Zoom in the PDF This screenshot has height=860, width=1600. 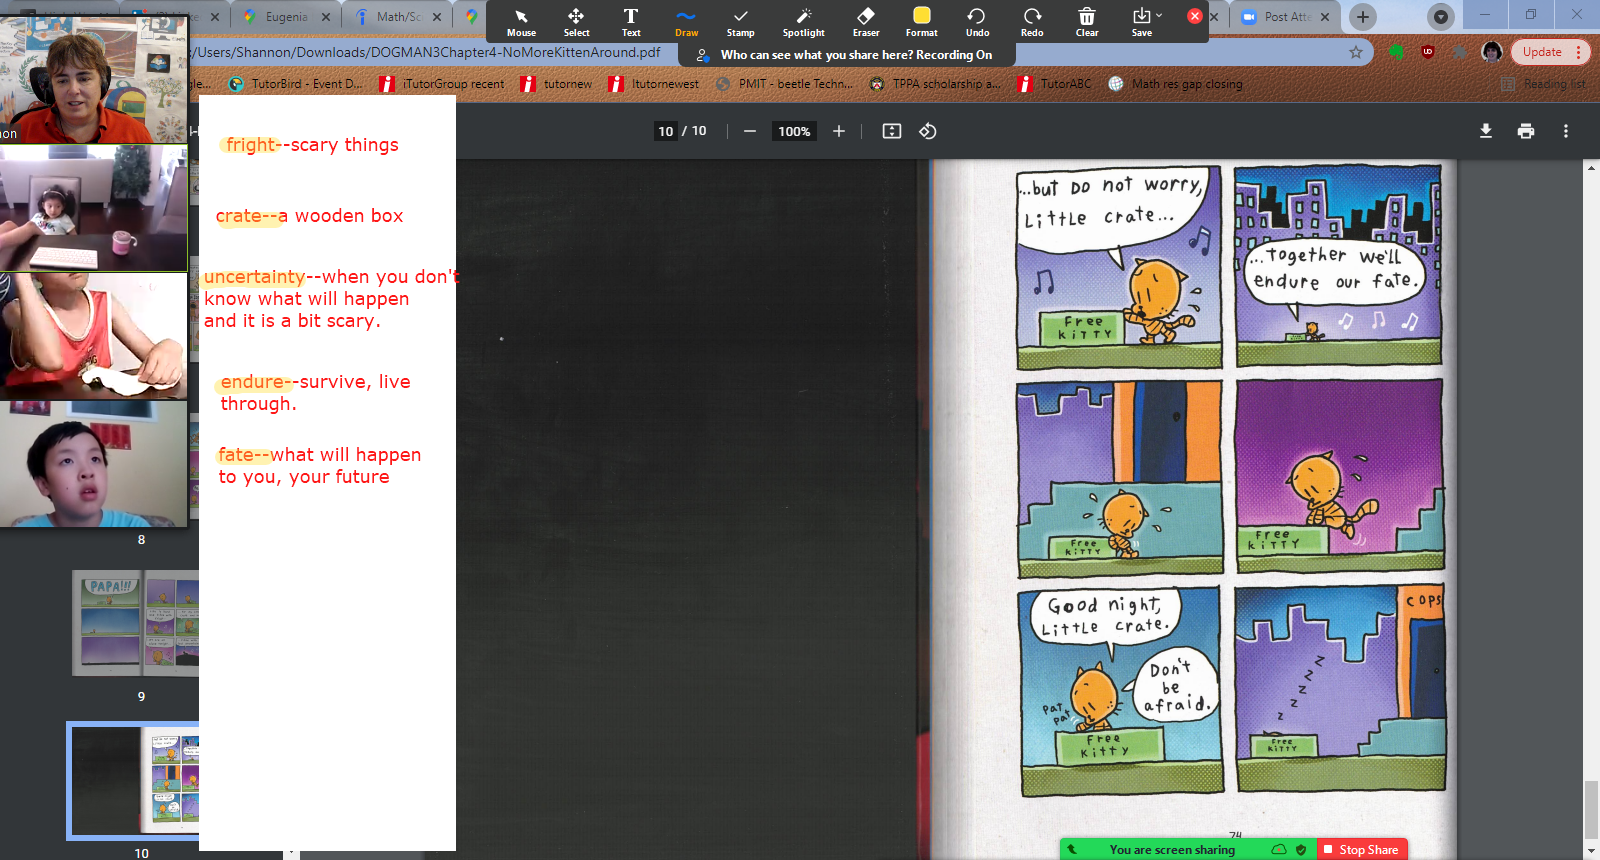pyautogui.click(x=839, y=131)
